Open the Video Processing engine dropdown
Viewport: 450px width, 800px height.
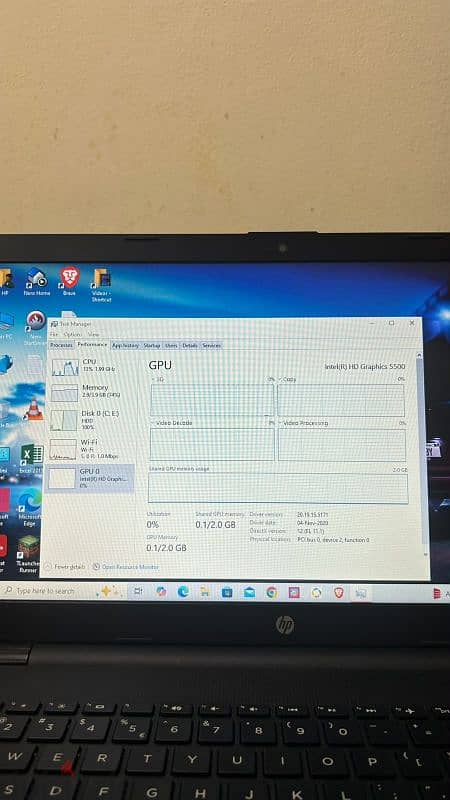[304, 423]
